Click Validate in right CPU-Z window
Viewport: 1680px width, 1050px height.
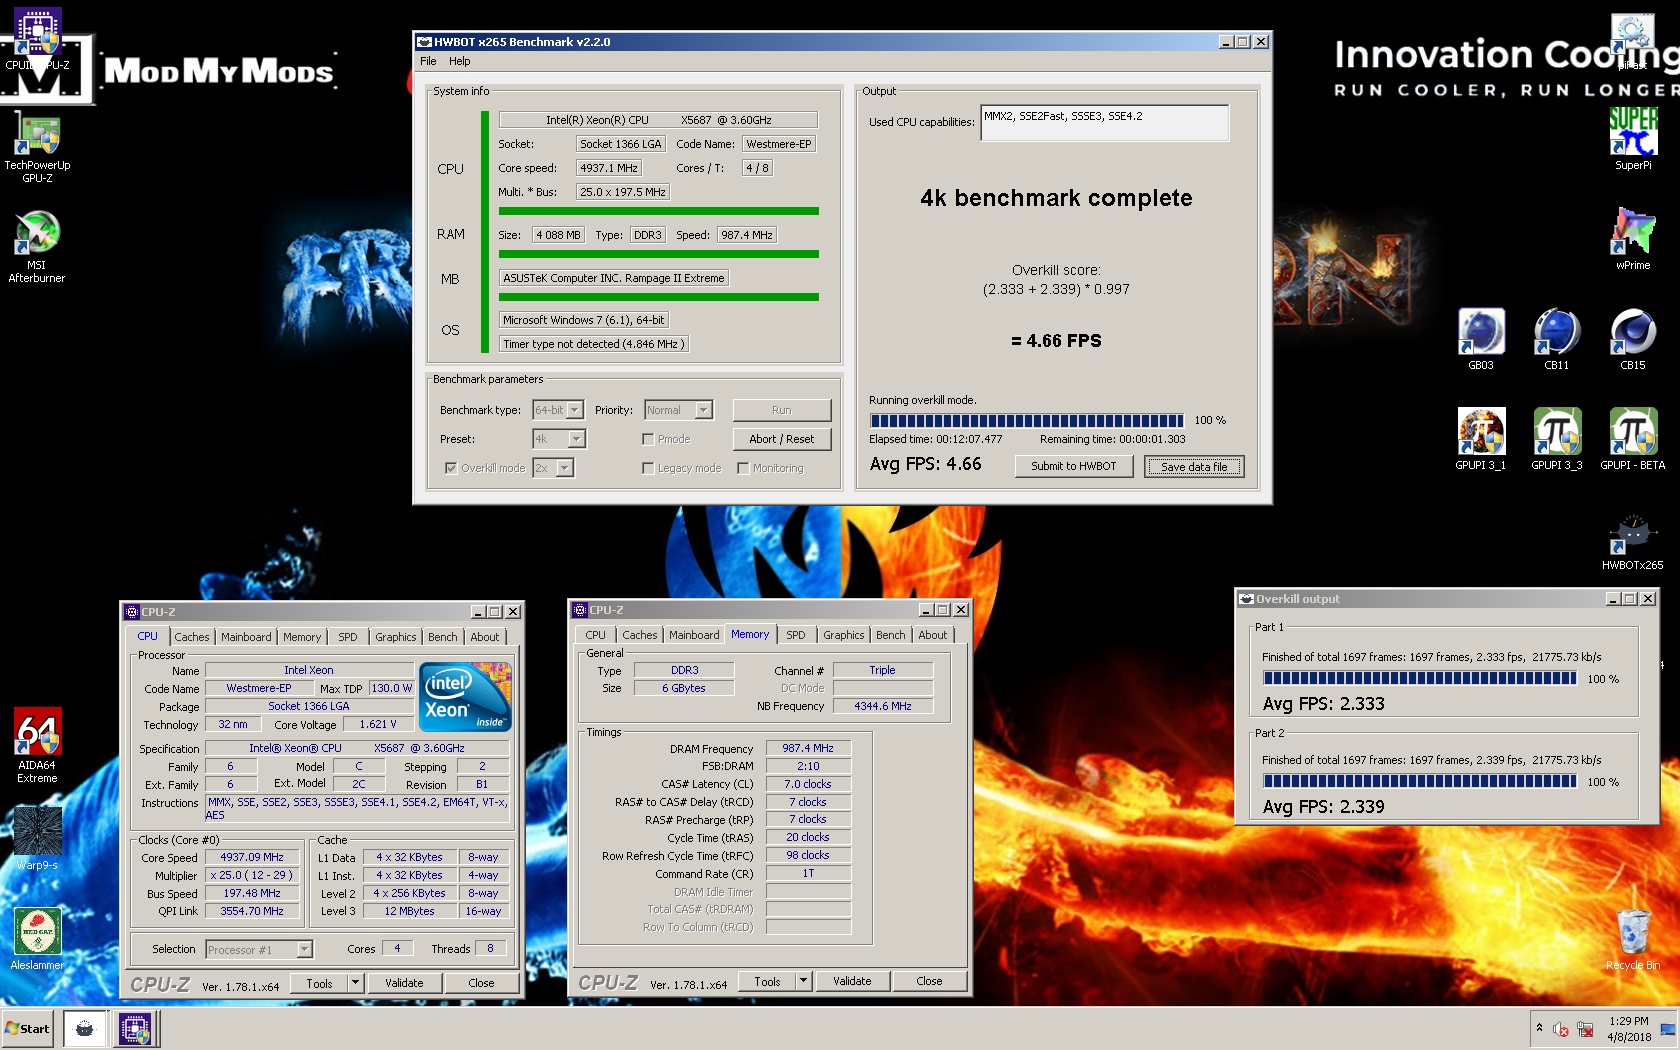click(x=852, y=981)
